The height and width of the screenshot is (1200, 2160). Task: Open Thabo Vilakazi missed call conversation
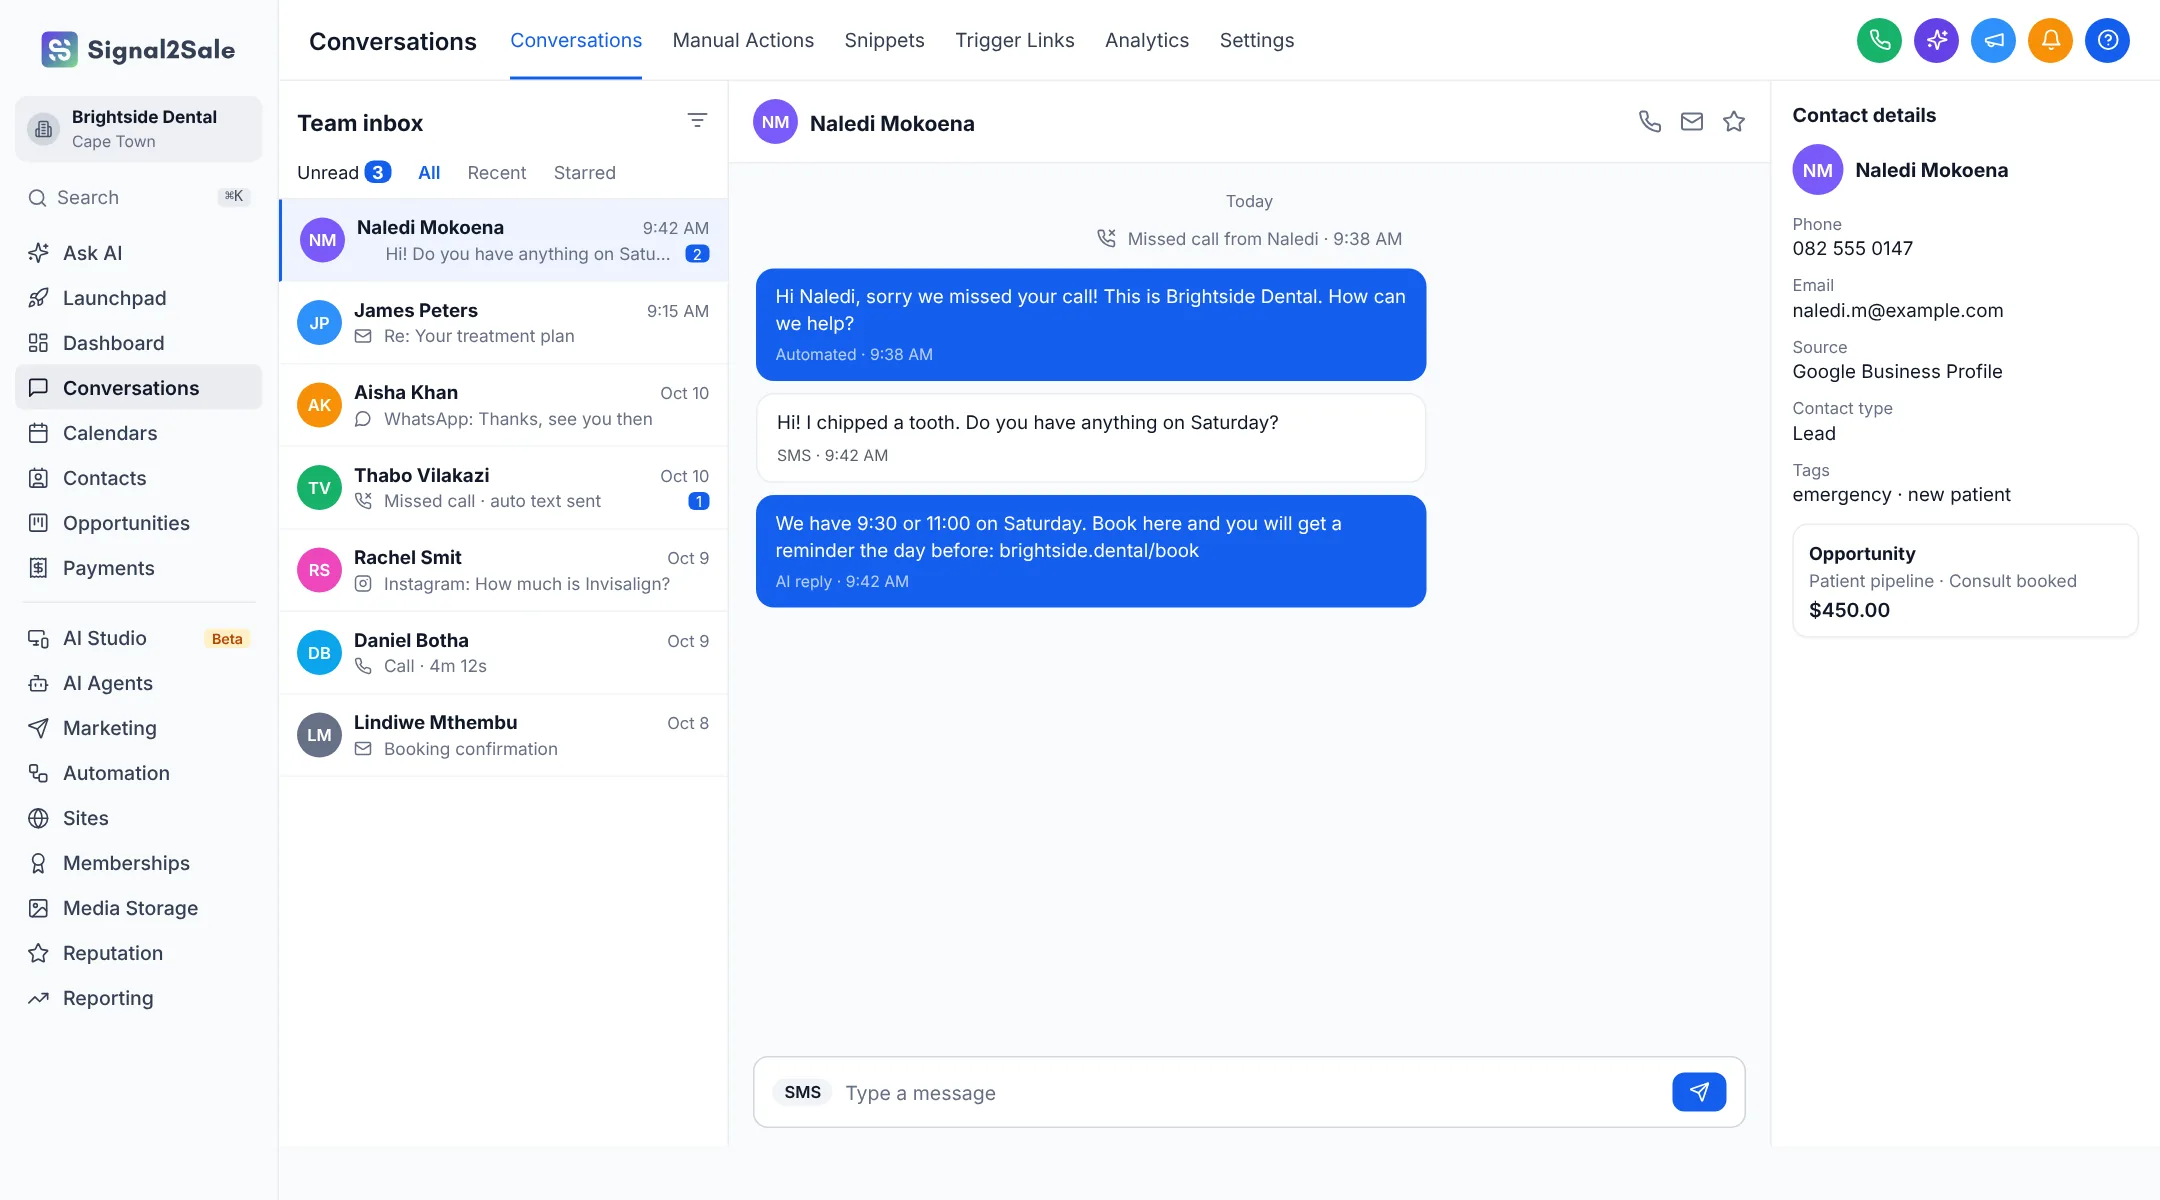coord(503,488)
